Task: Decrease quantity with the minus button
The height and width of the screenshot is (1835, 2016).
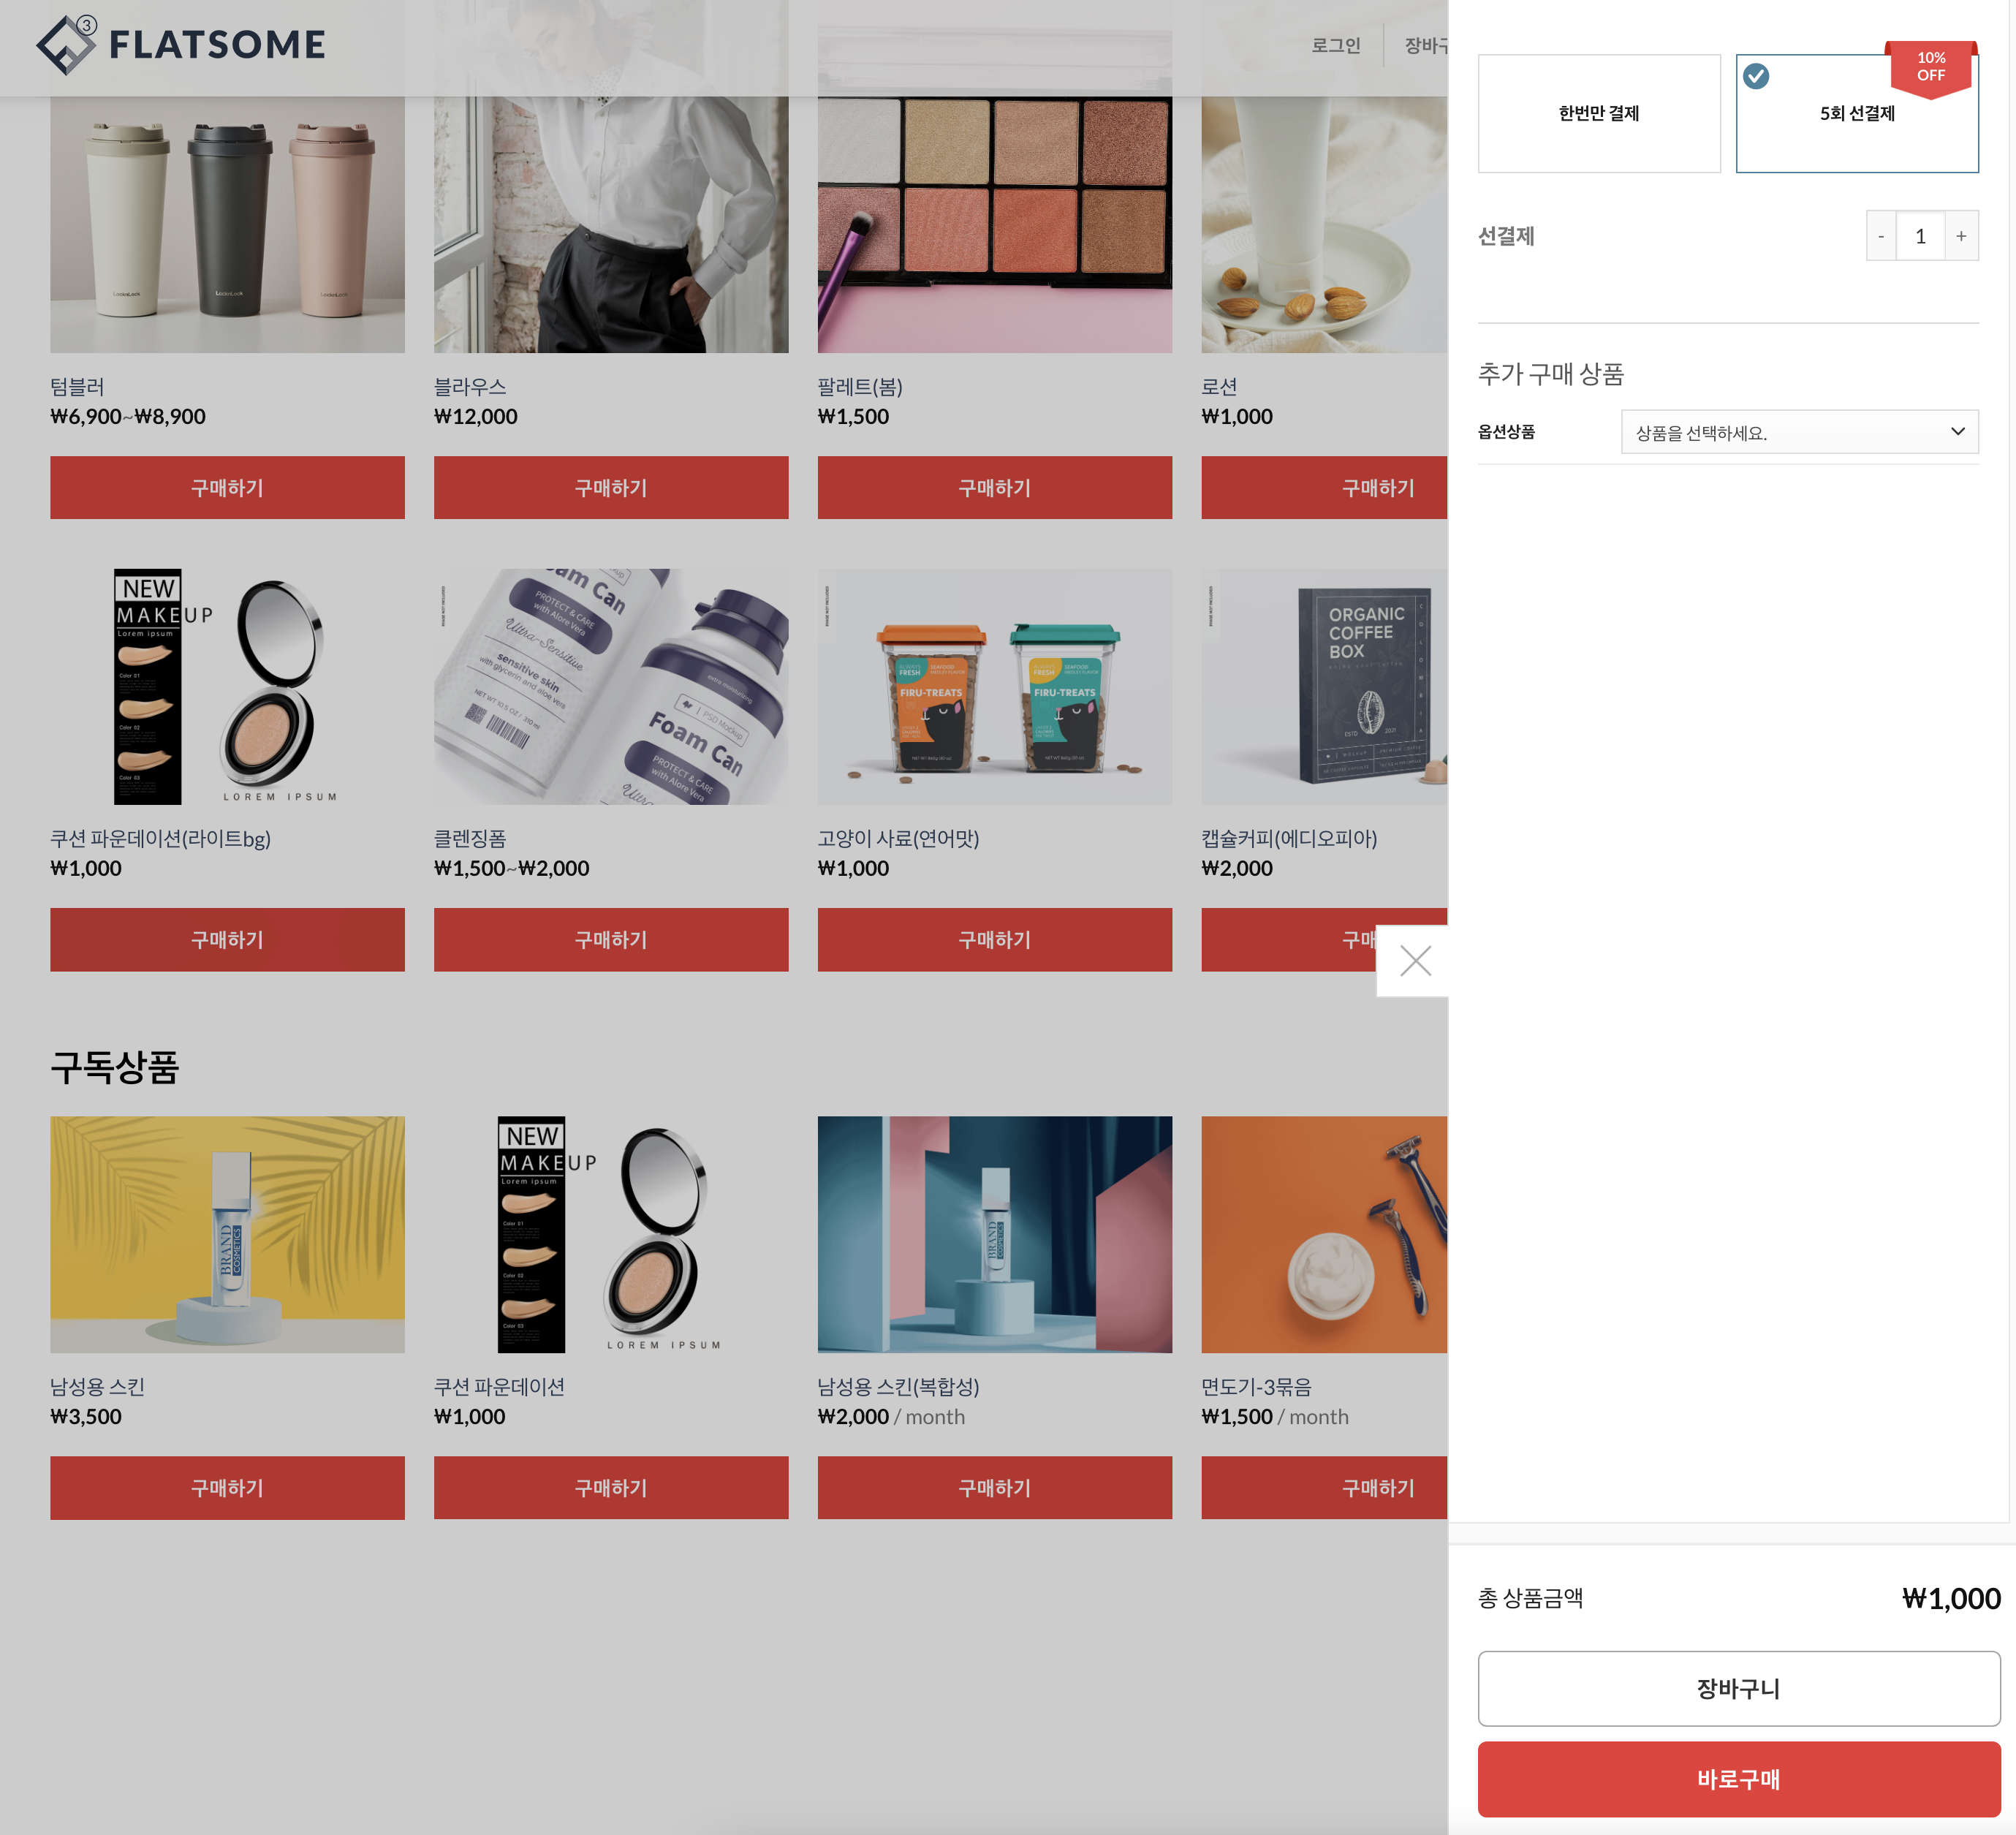Action: pos(1881,236)
